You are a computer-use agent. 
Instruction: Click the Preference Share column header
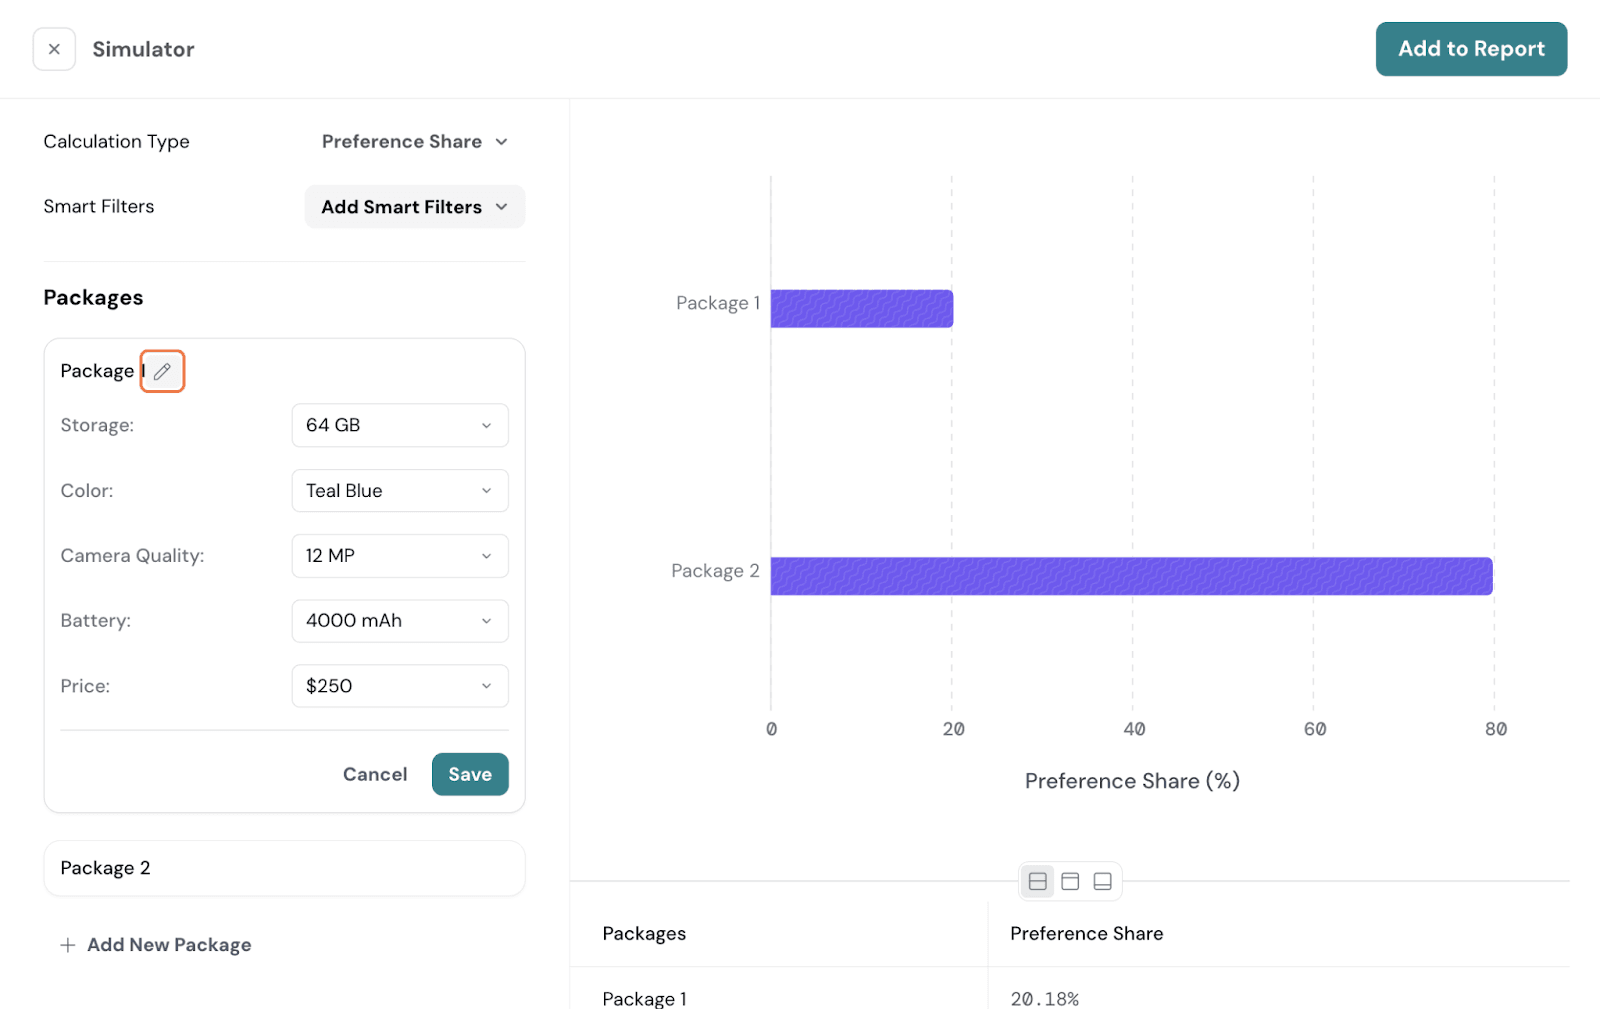(1086, 933)
